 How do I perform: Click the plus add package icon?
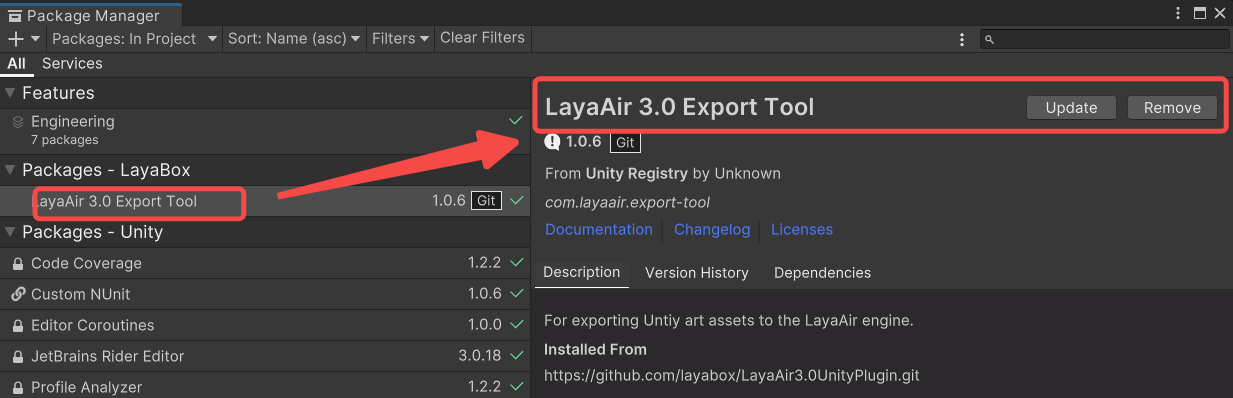pyautogui.click(x=16, y=38)
